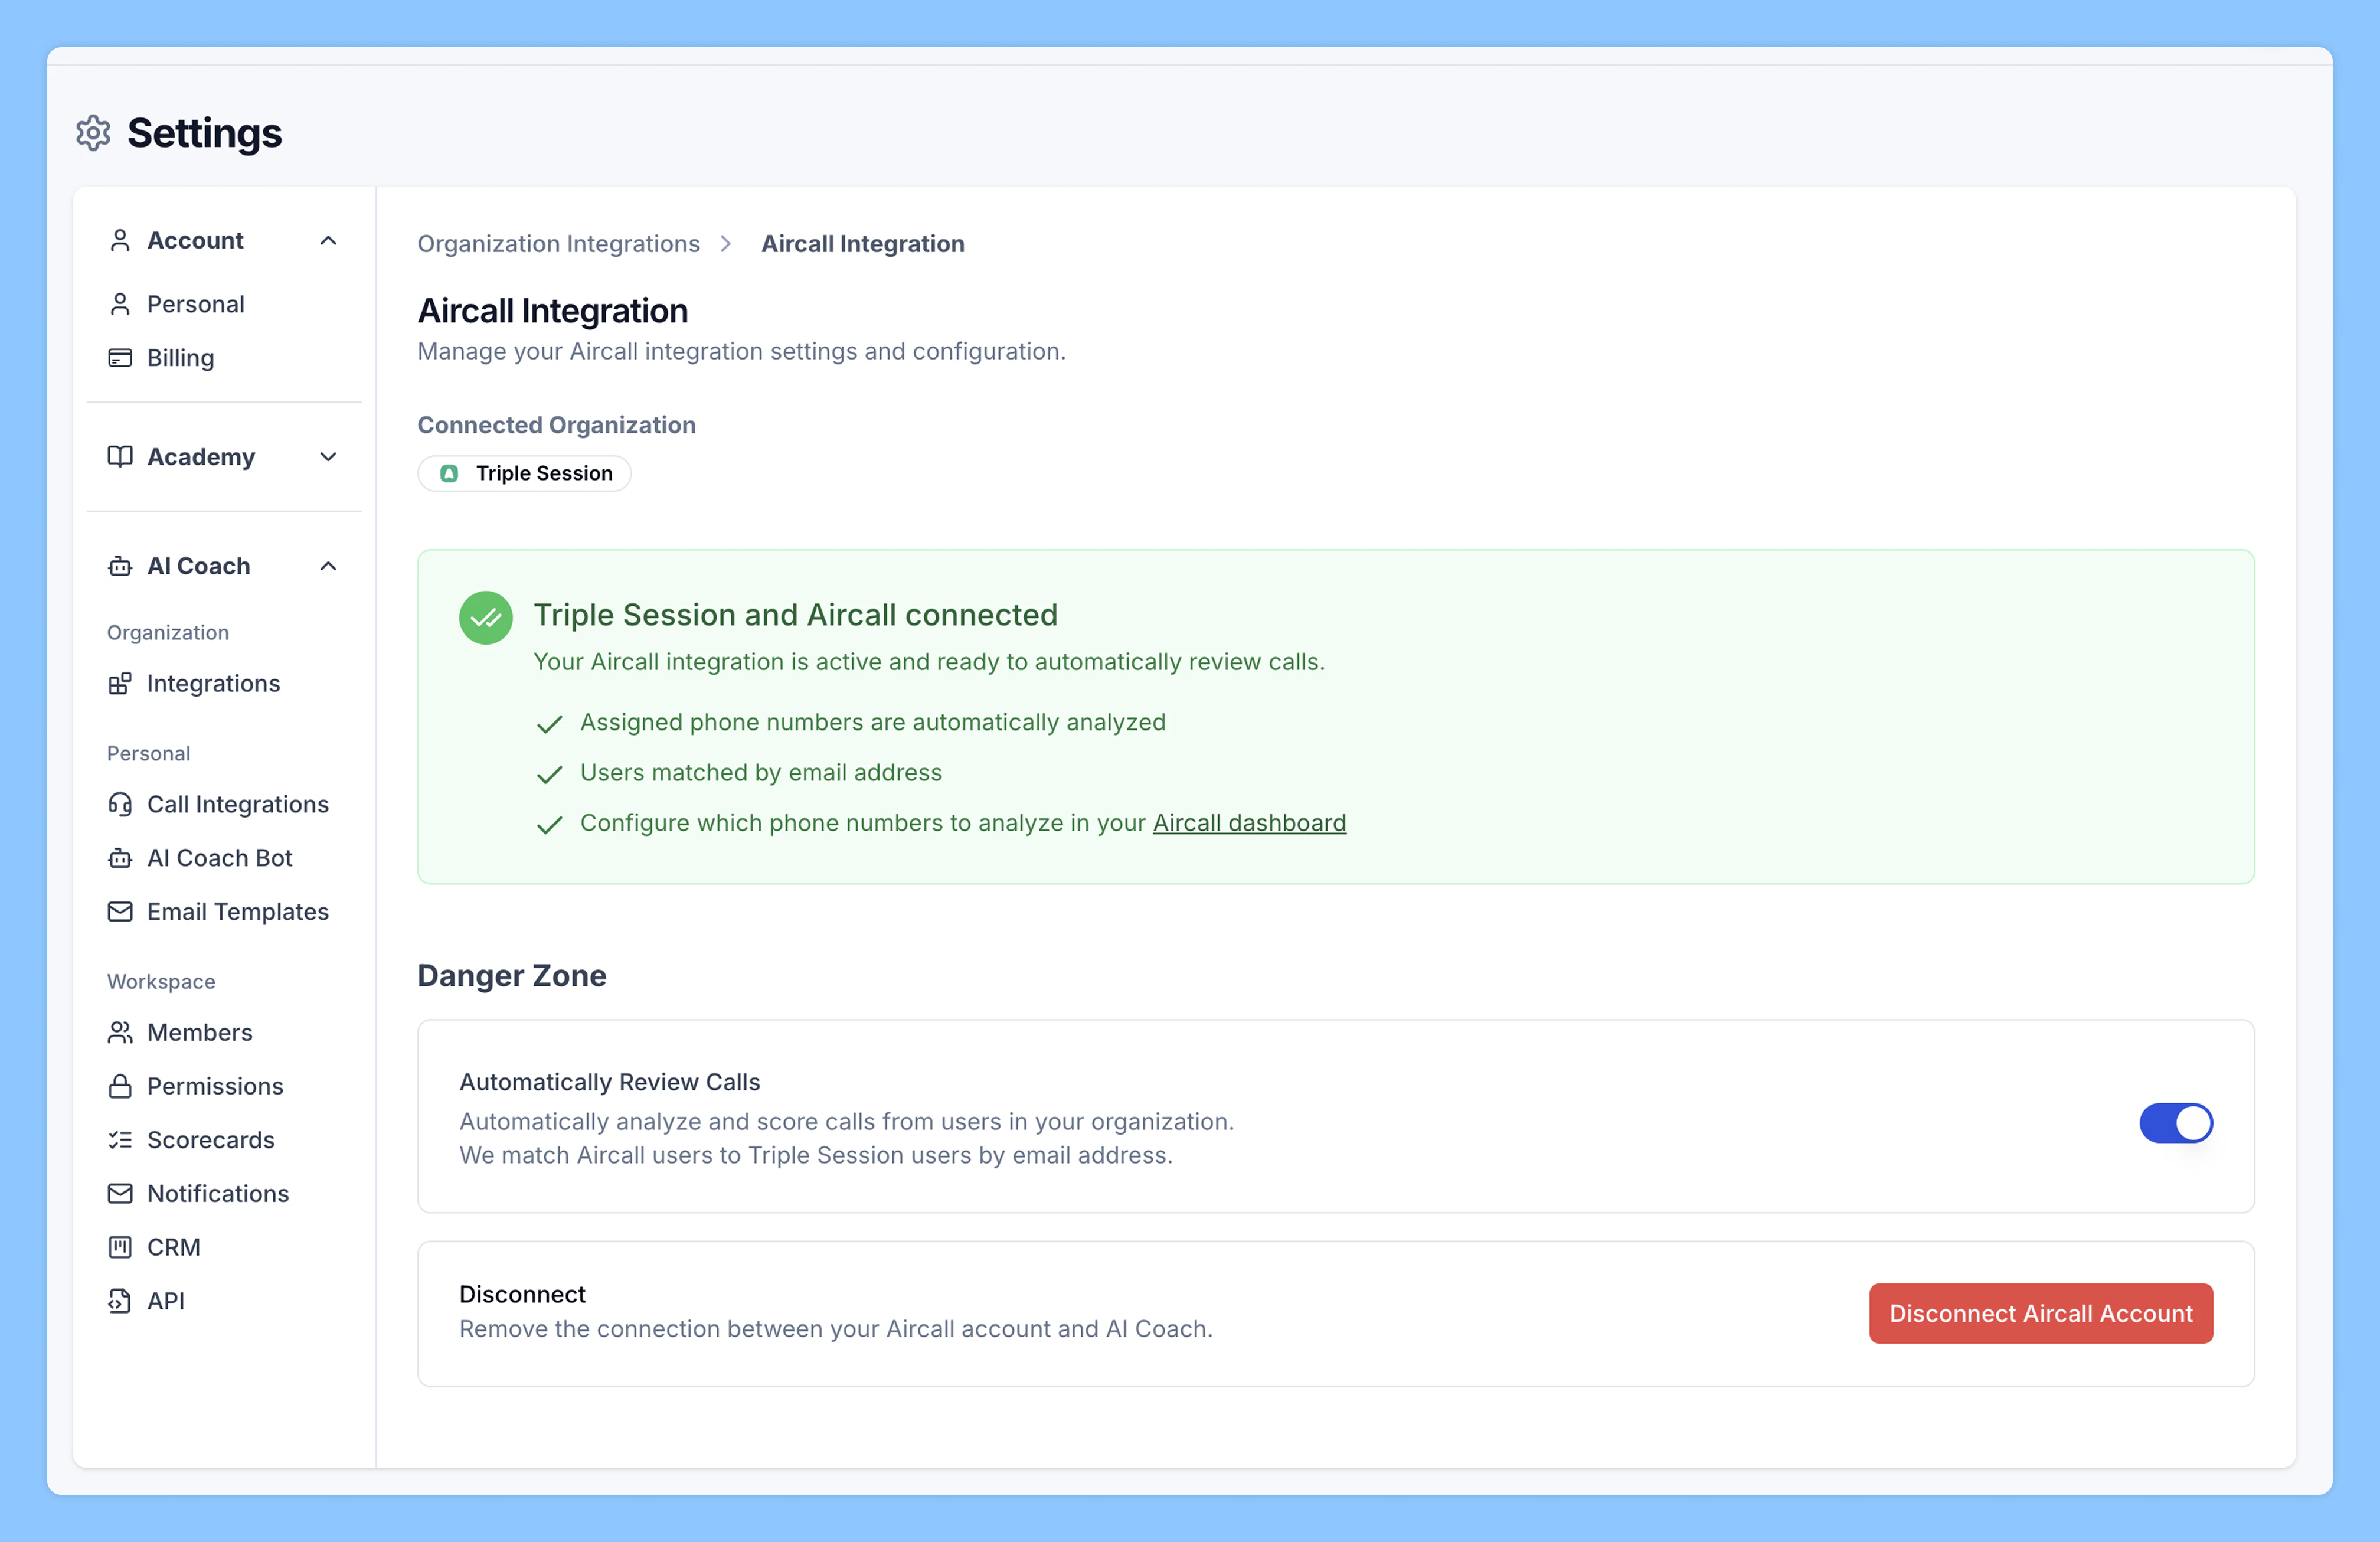
Task: Click the AI Coach section header
Action: [224, 566]
